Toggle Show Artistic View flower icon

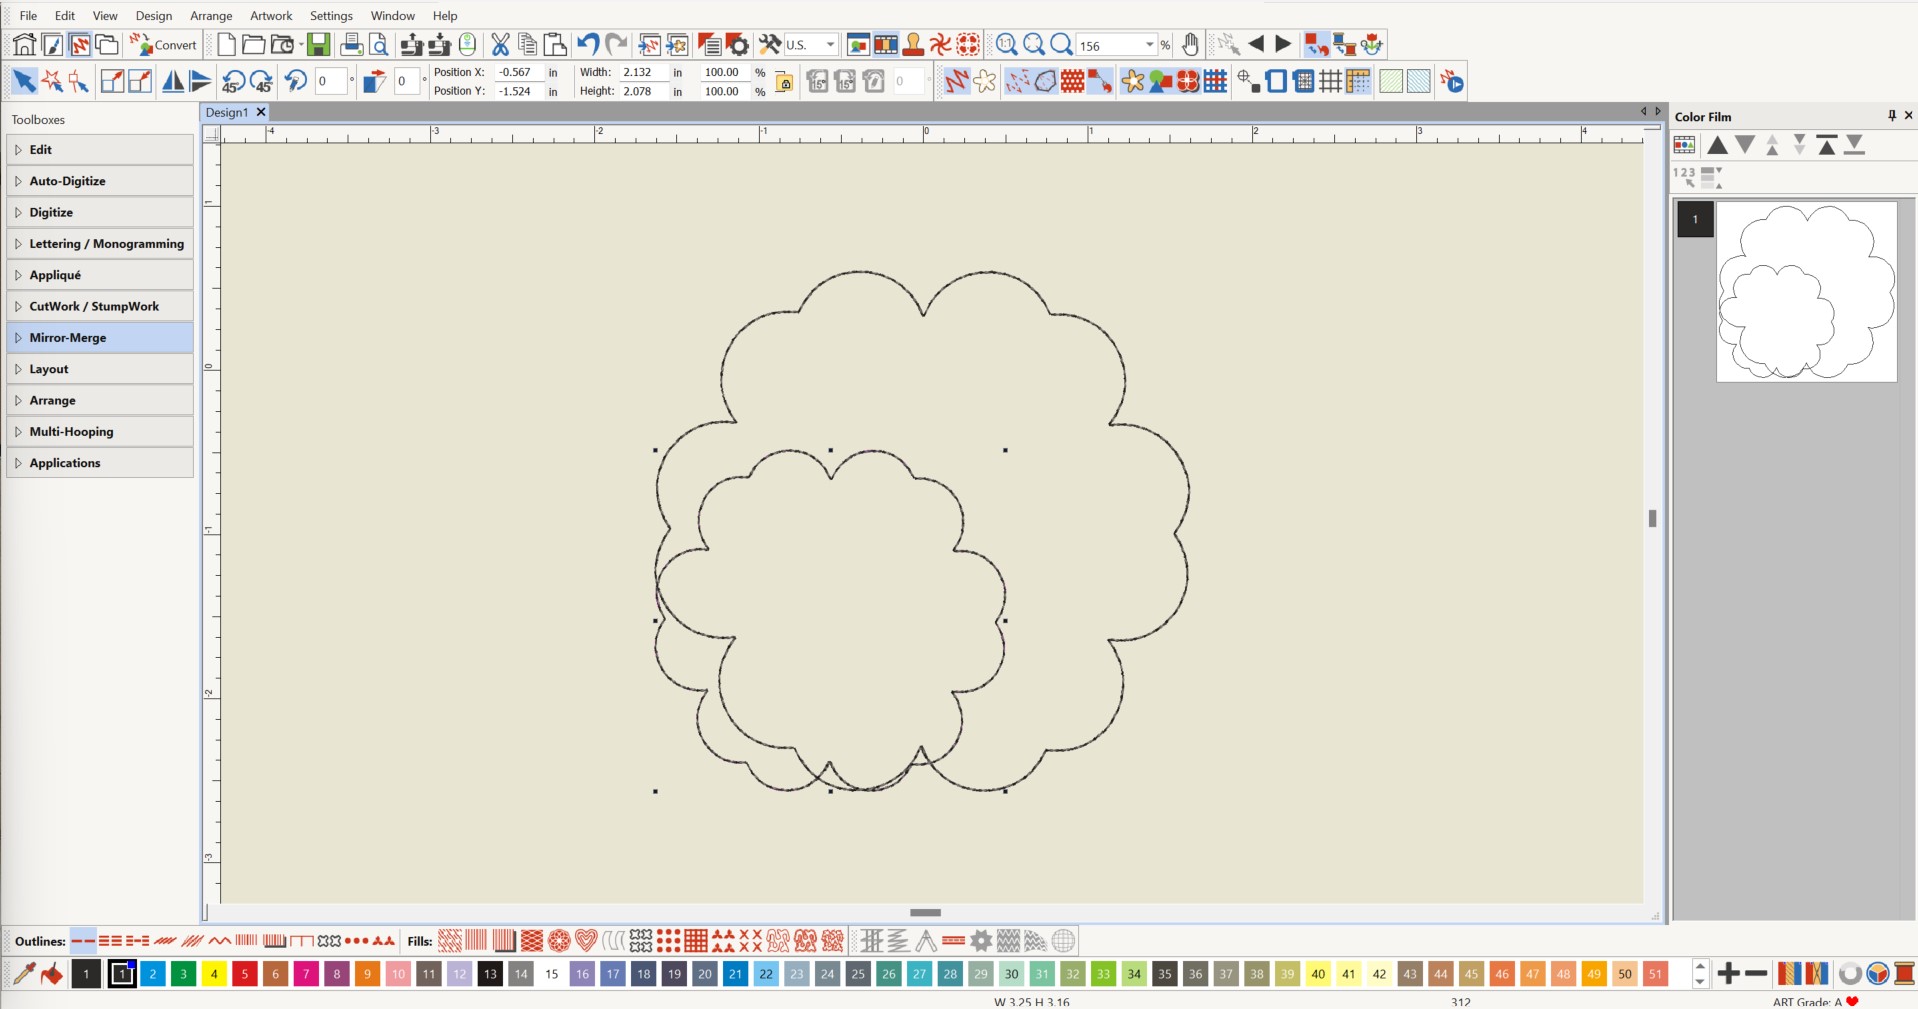point(985,81)
